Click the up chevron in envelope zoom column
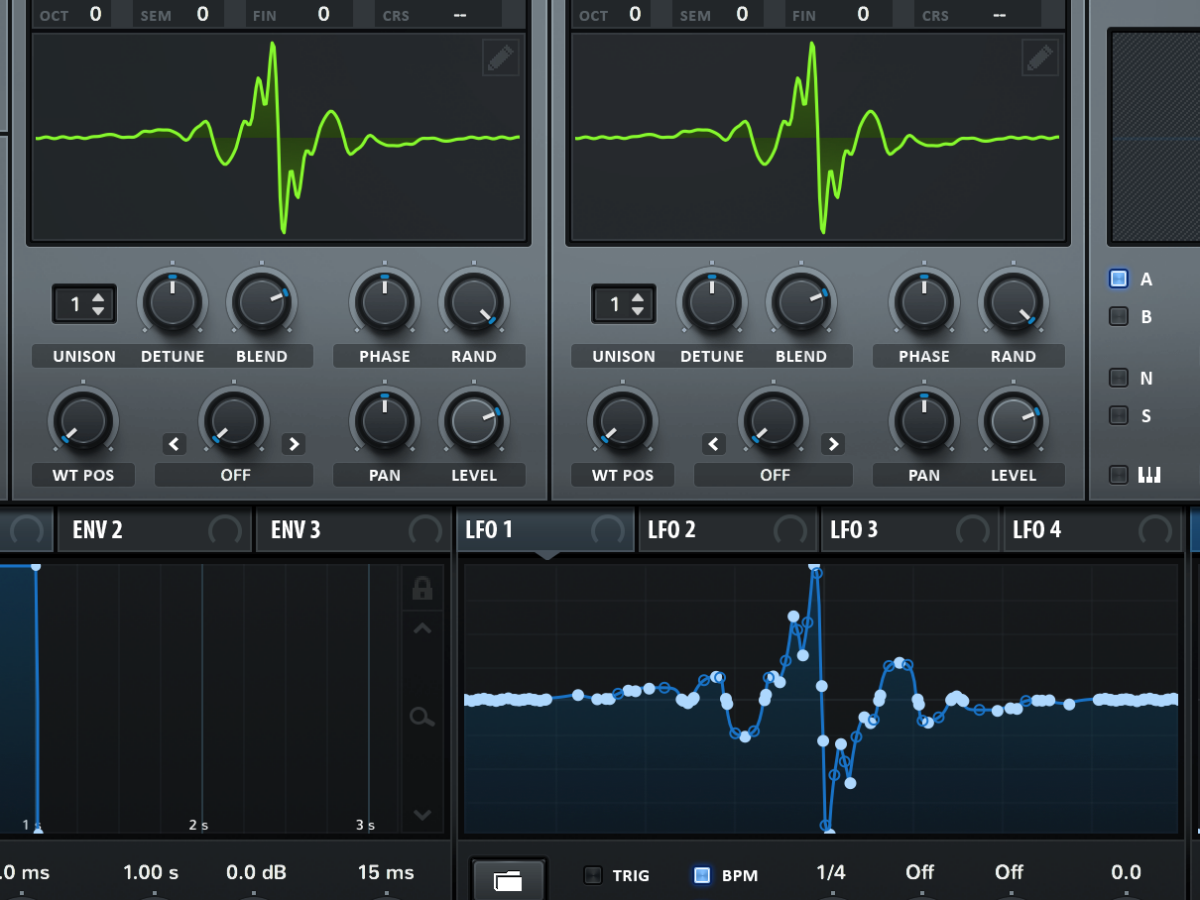Screen dimensions: 1200x900 coord(422,629)
